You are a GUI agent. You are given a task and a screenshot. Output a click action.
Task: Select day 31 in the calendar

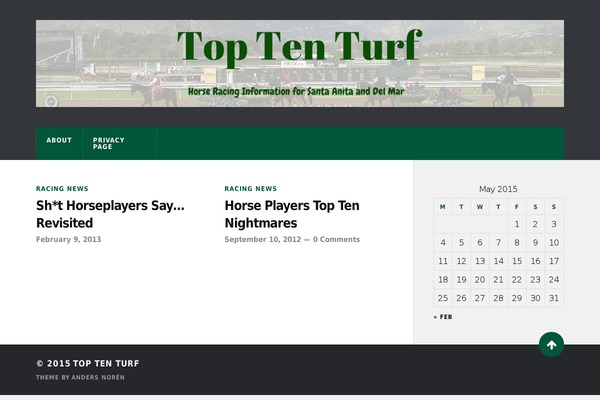[554, 298]
